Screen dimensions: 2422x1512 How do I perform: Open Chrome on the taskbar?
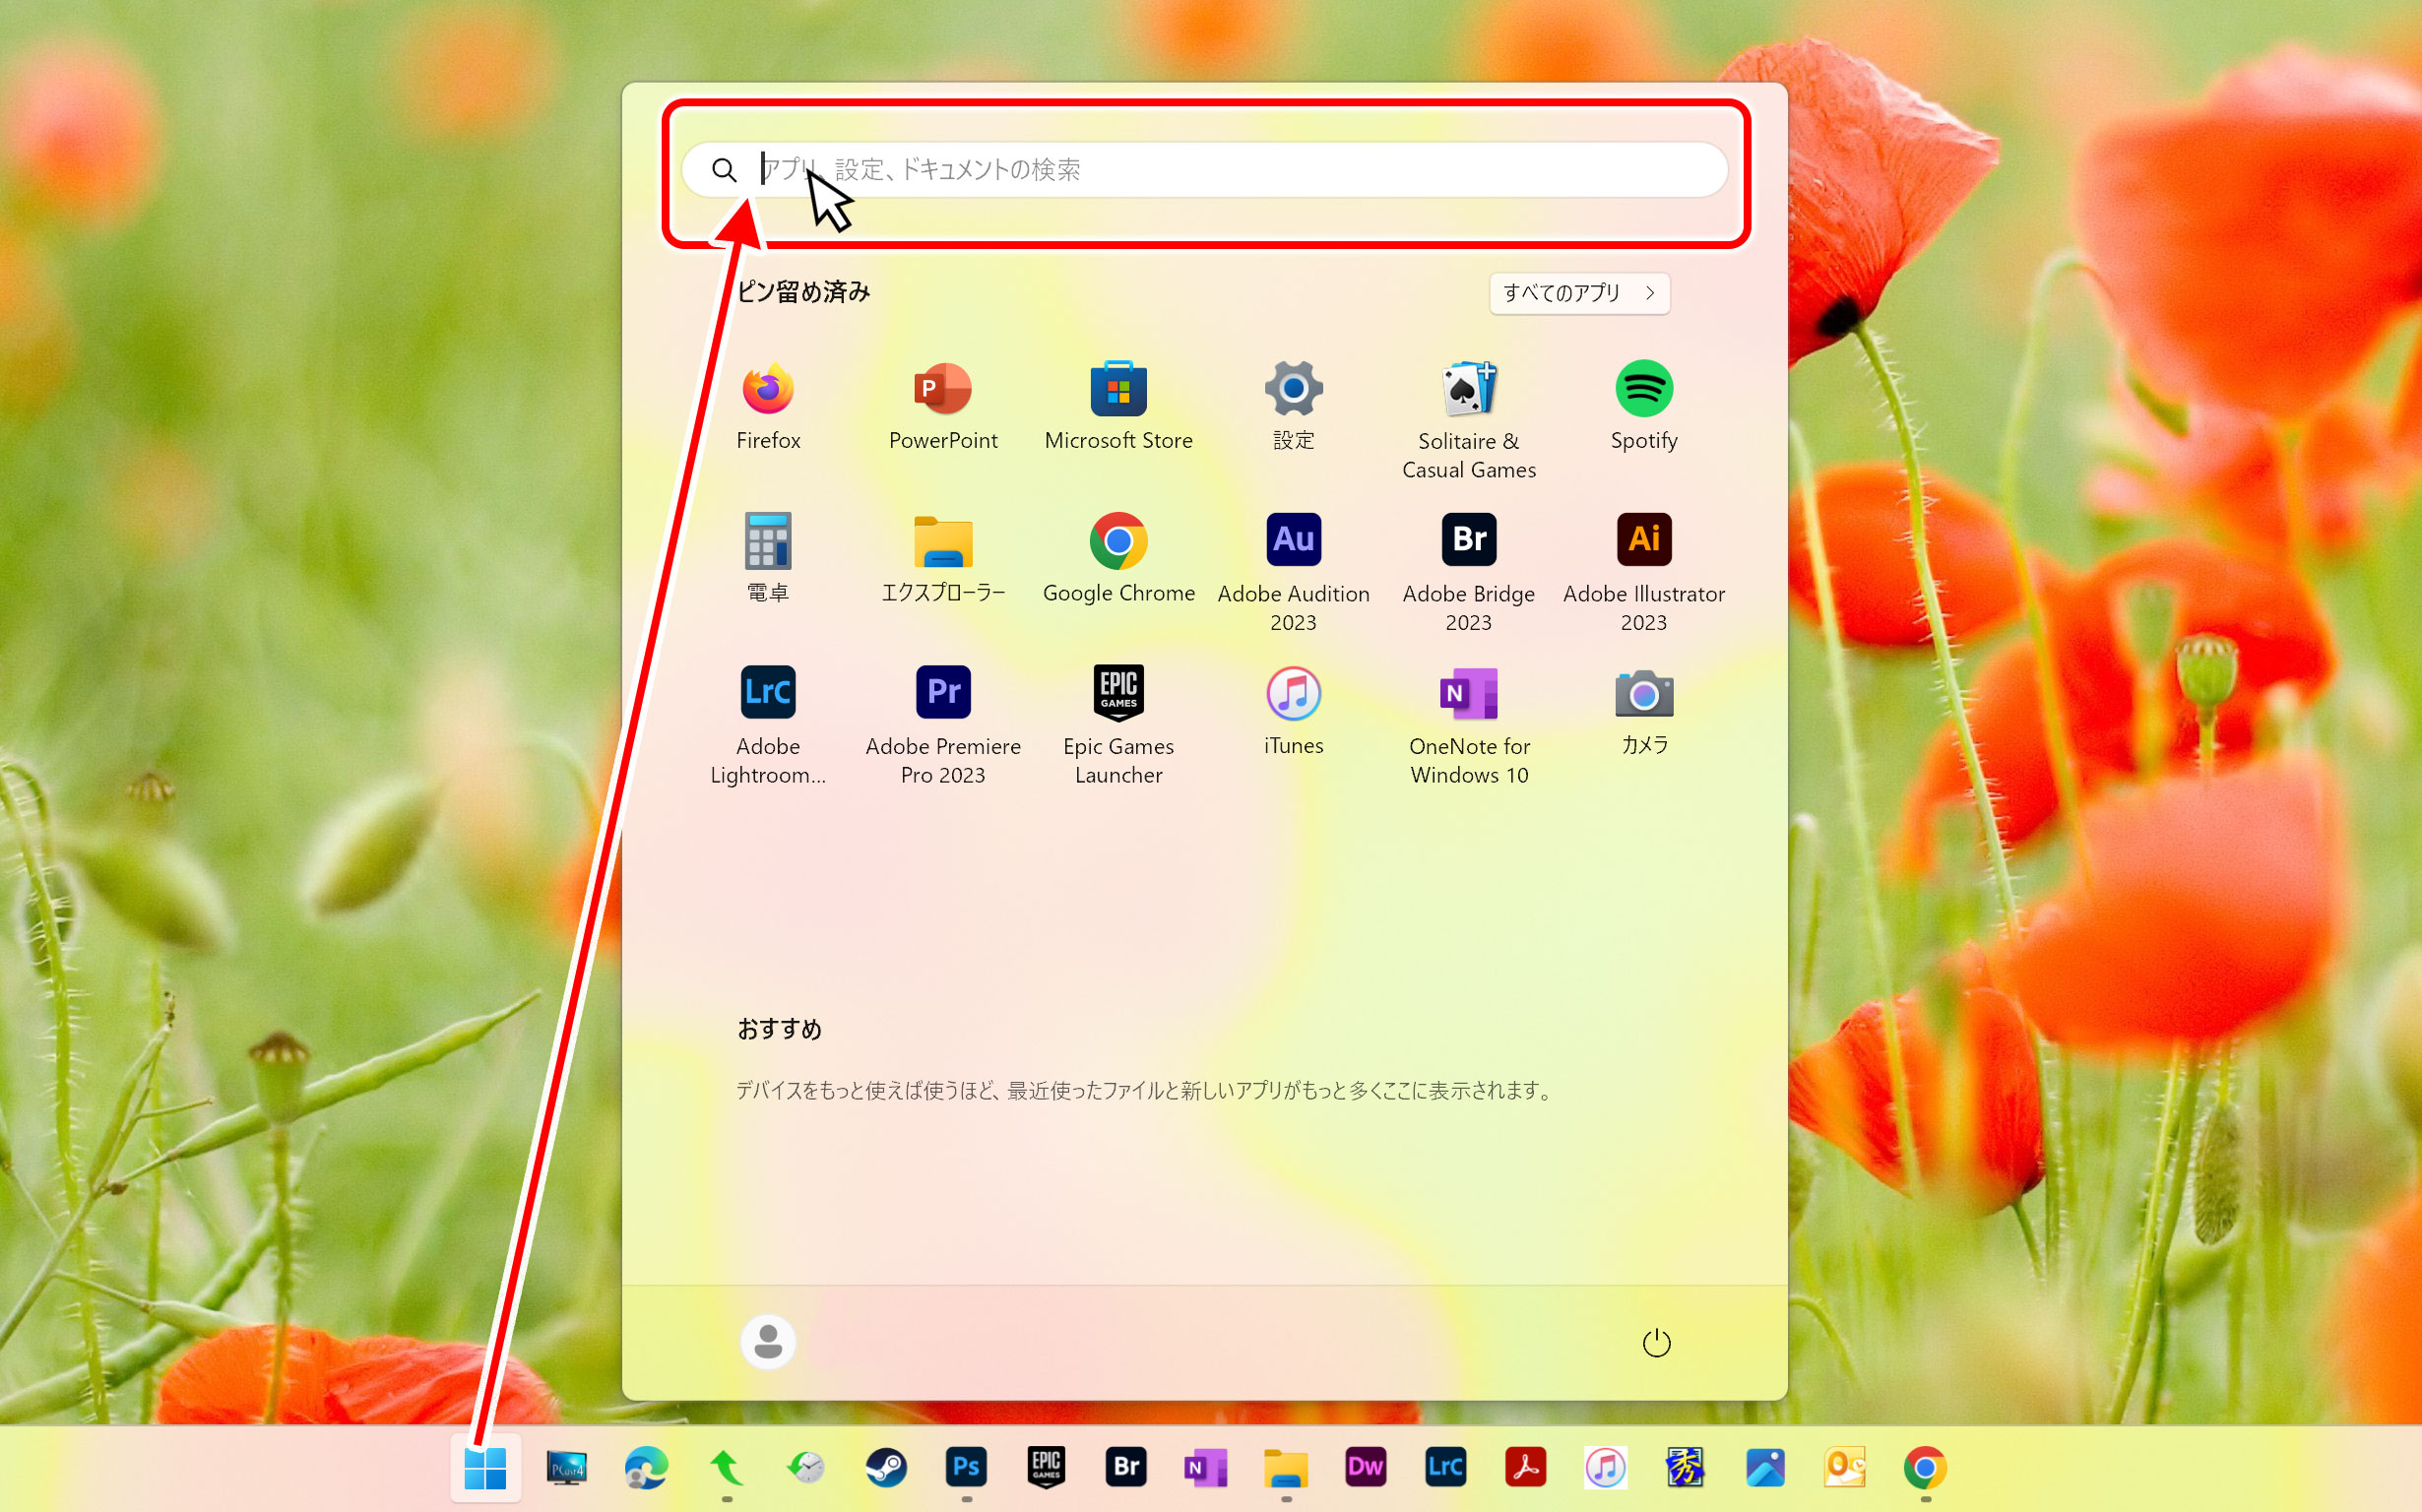pos(1925,1467)
